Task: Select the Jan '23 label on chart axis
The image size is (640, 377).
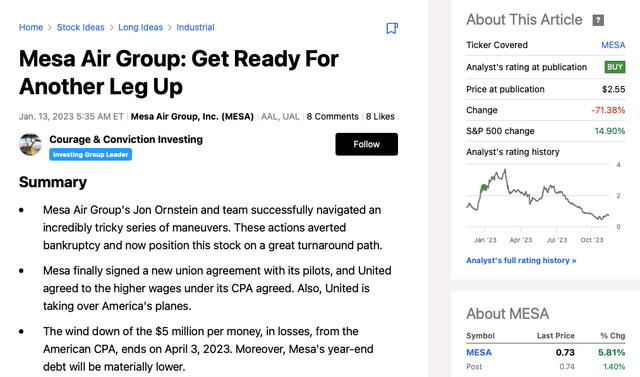Action: tap(485, 240)
